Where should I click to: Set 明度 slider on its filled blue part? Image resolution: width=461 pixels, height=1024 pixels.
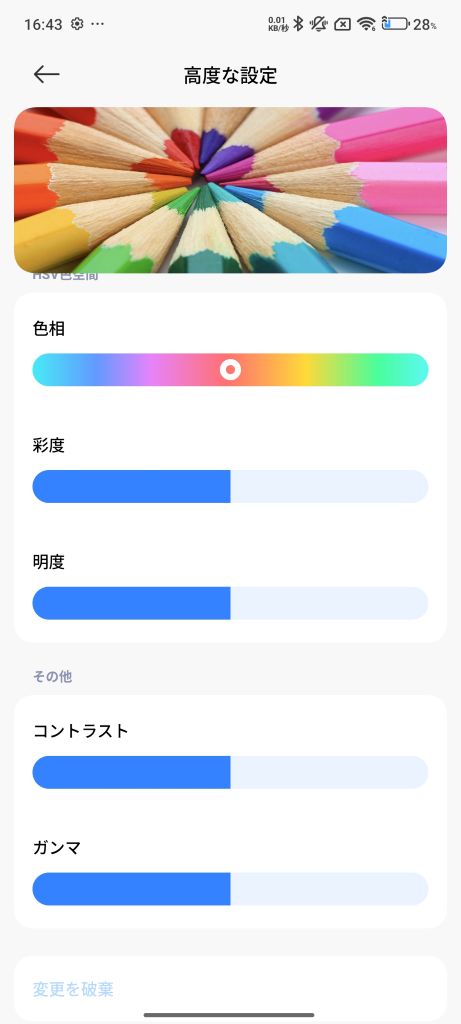pyautogui.click(x=131, y=603)
